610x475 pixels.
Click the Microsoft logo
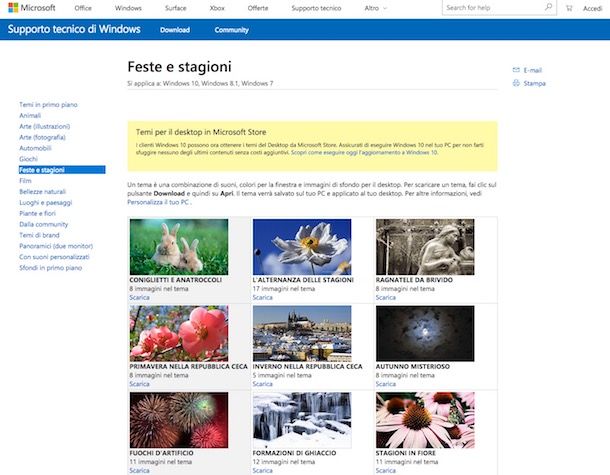(x=32, y=7)
